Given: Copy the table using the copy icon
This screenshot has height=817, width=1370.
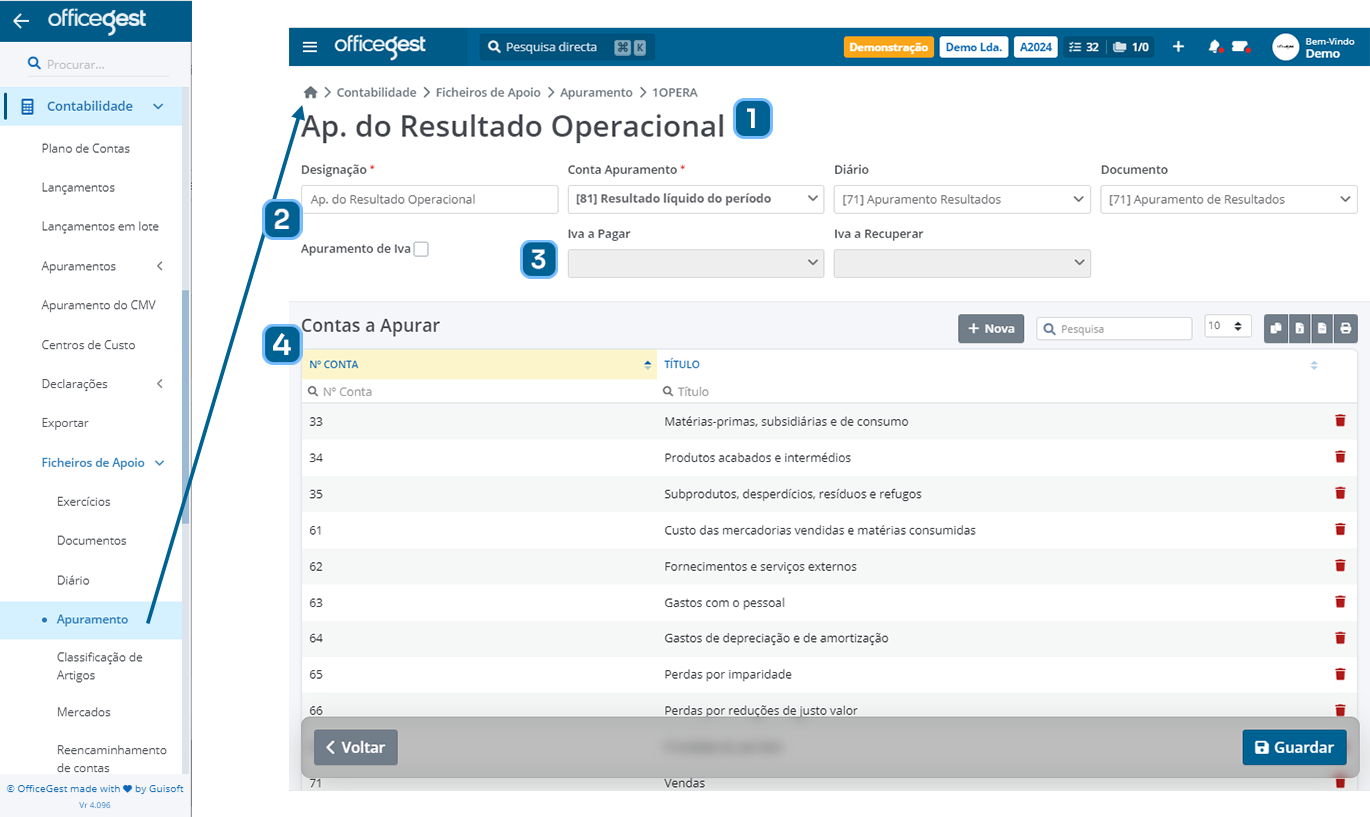Looking at the screenshot, I should (x=1276, y=328).
